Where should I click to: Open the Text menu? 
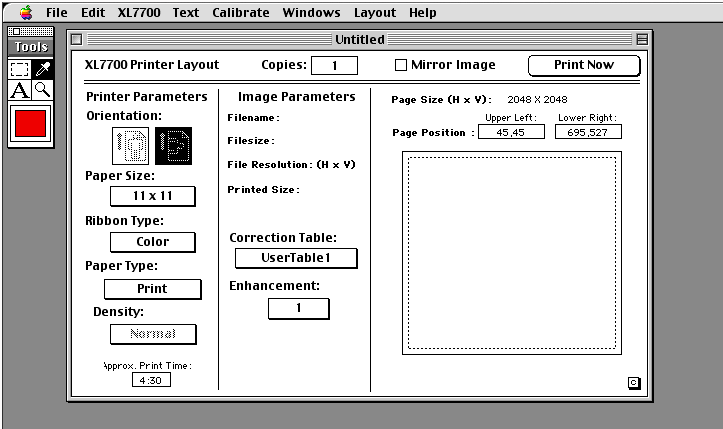[x=186, y=12]
